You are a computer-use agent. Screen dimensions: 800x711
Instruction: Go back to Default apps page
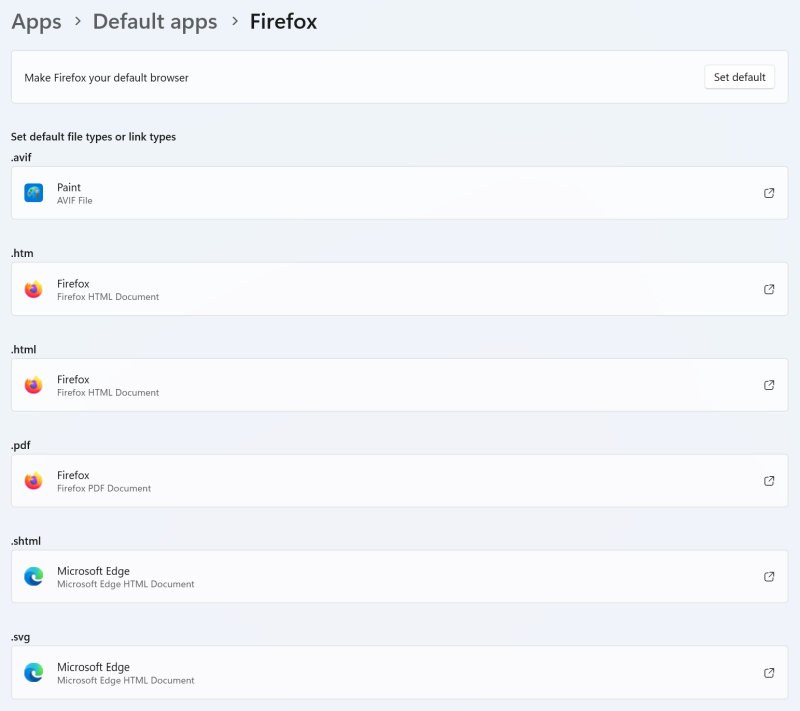point(155,21)
